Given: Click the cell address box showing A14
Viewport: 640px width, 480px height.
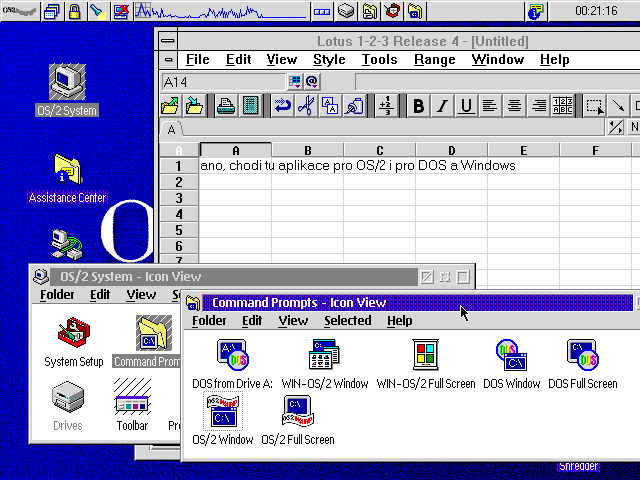Looking at the screenshot, I should pyautogui.click(x=223, y=82).
